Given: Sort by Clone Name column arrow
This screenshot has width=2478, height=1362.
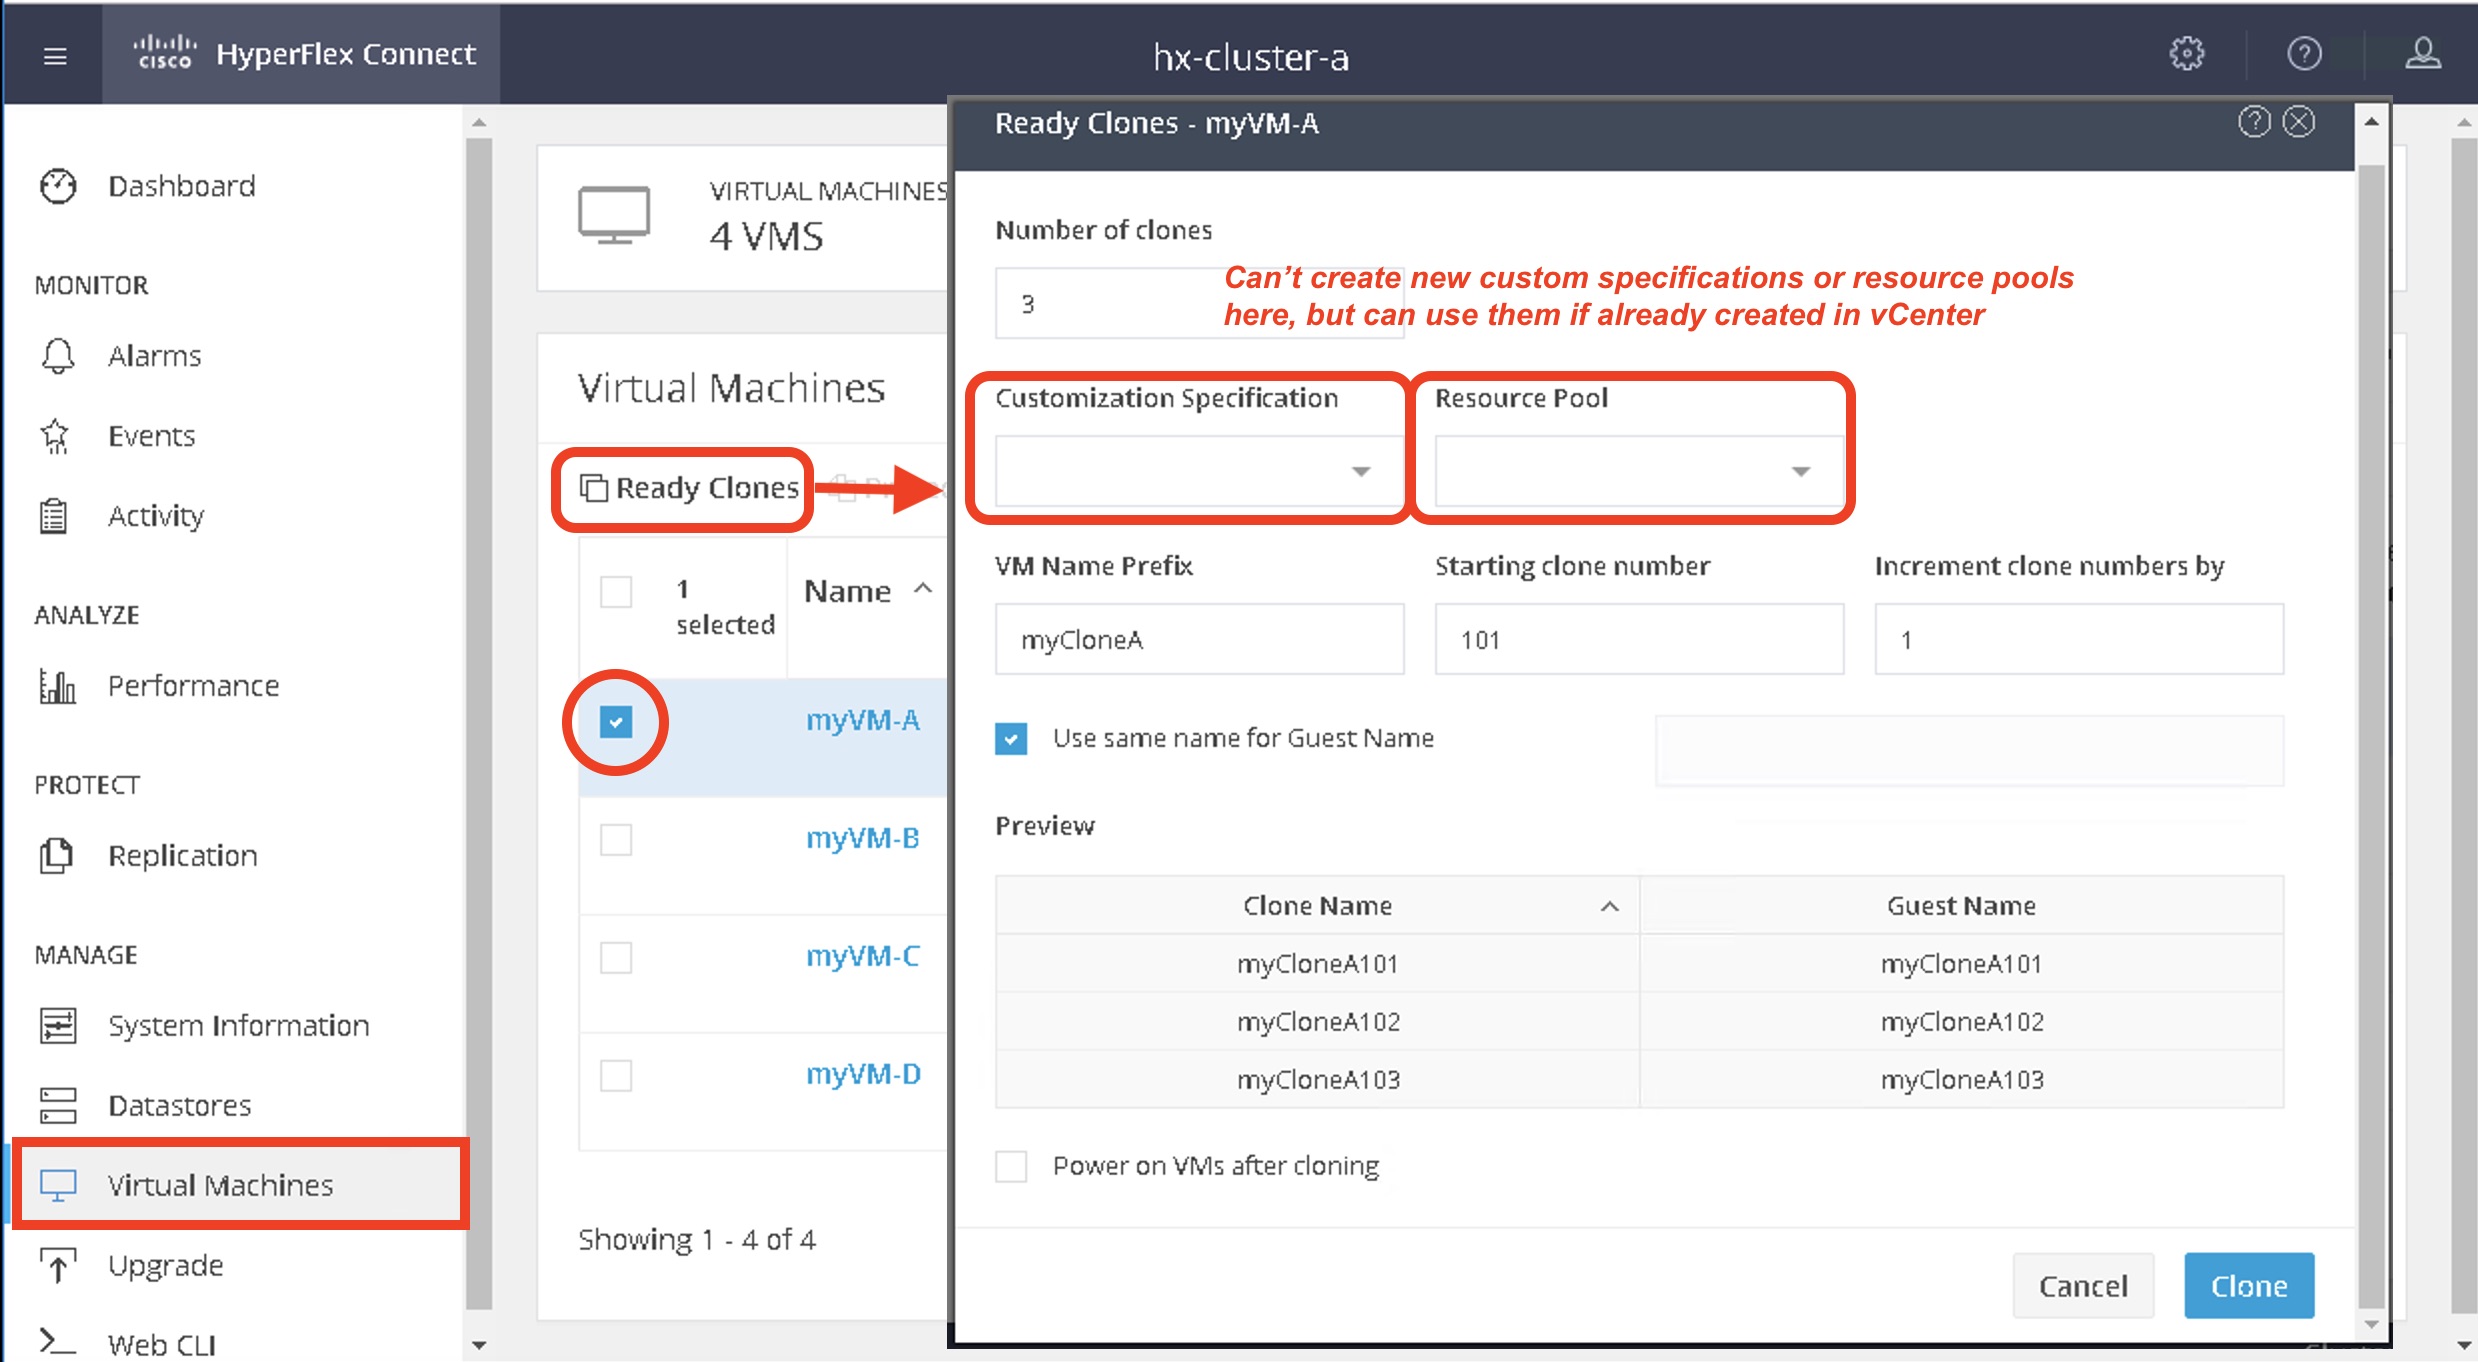Looking at the screenshot, I should point(1609,906).
